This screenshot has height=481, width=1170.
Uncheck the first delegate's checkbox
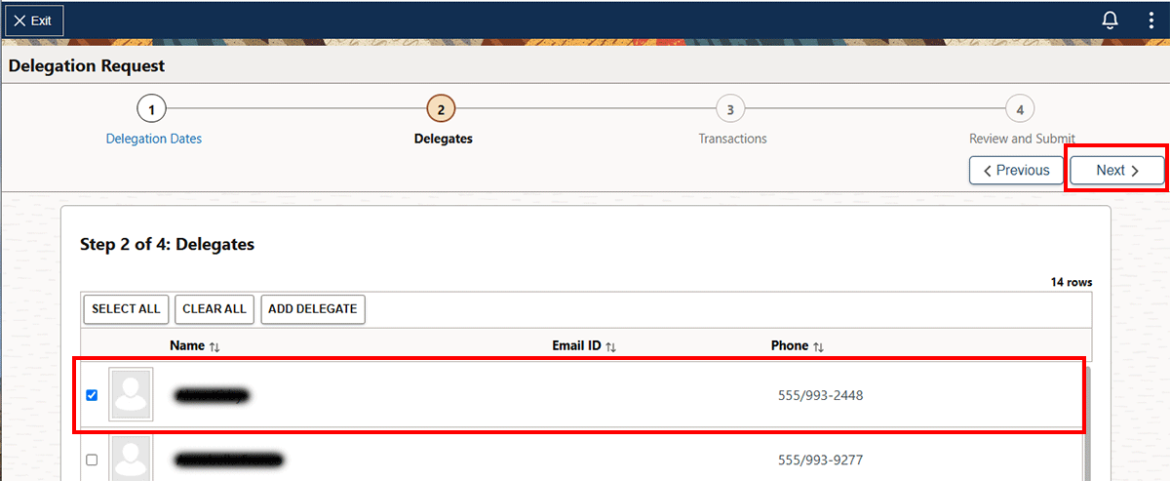click(x=92, y=395)
